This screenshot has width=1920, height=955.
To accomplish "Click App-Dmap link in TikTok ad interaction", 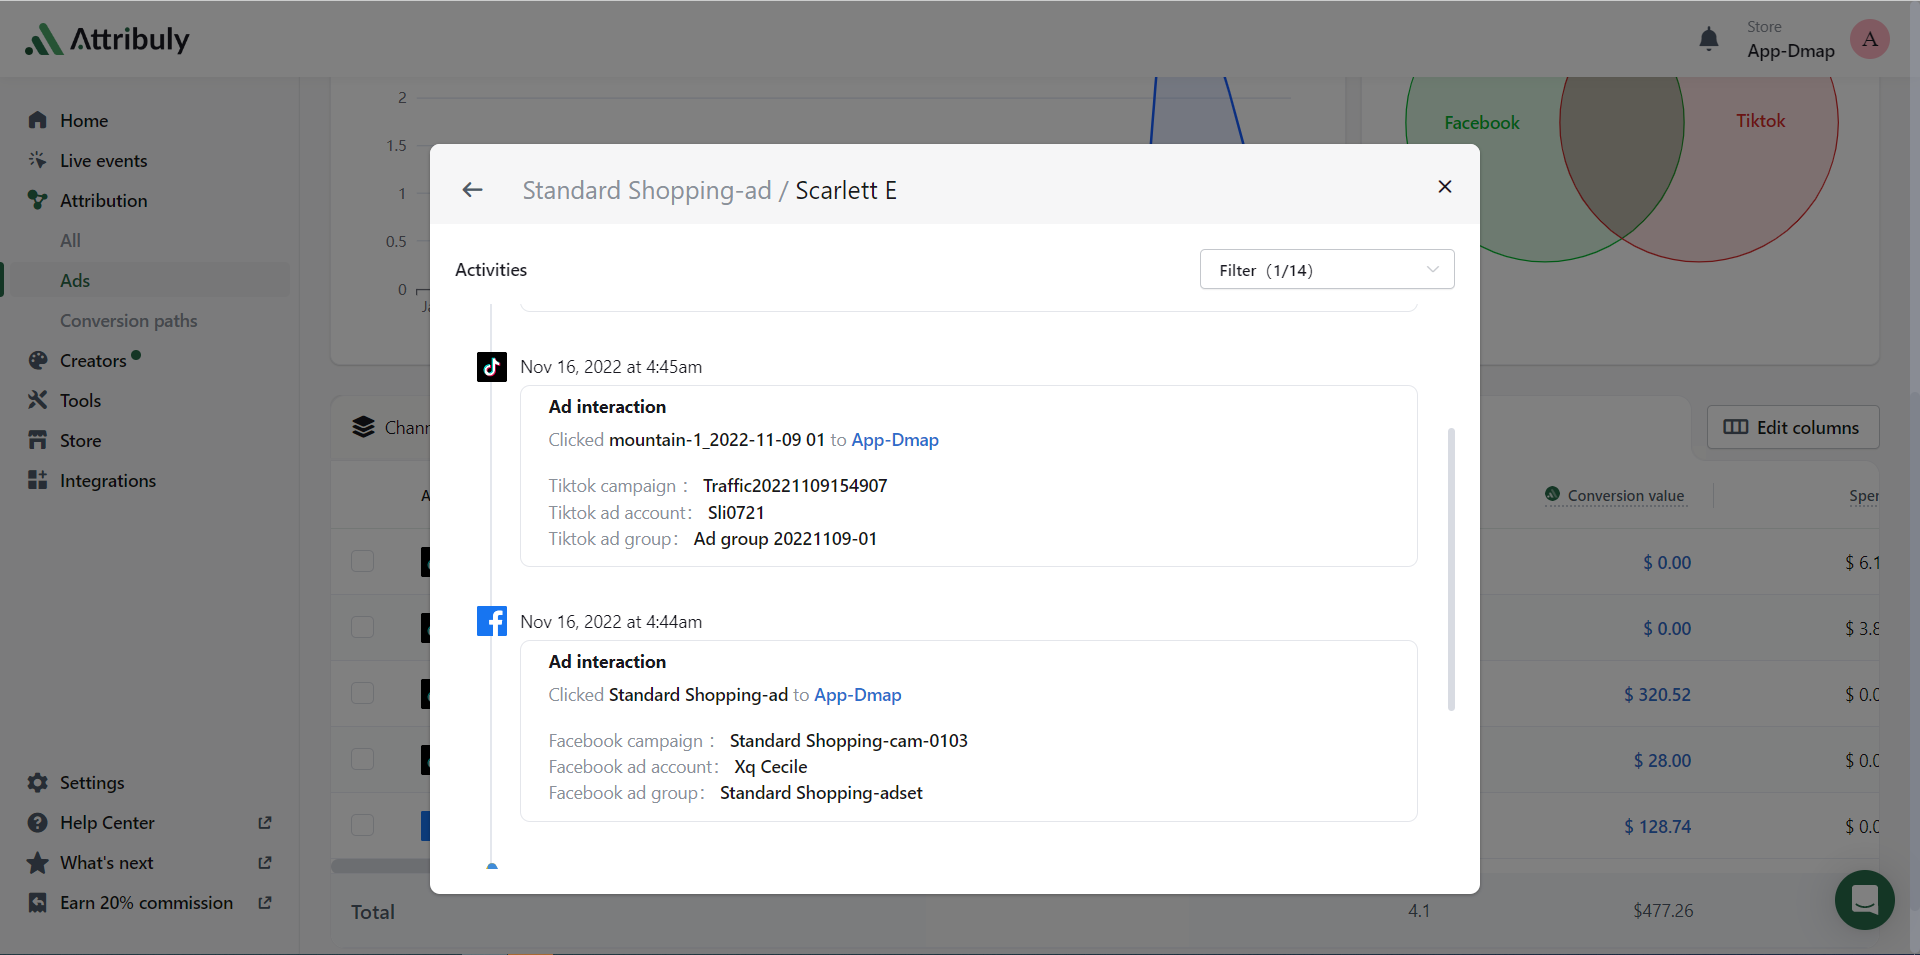I will (x=894, y=440).
